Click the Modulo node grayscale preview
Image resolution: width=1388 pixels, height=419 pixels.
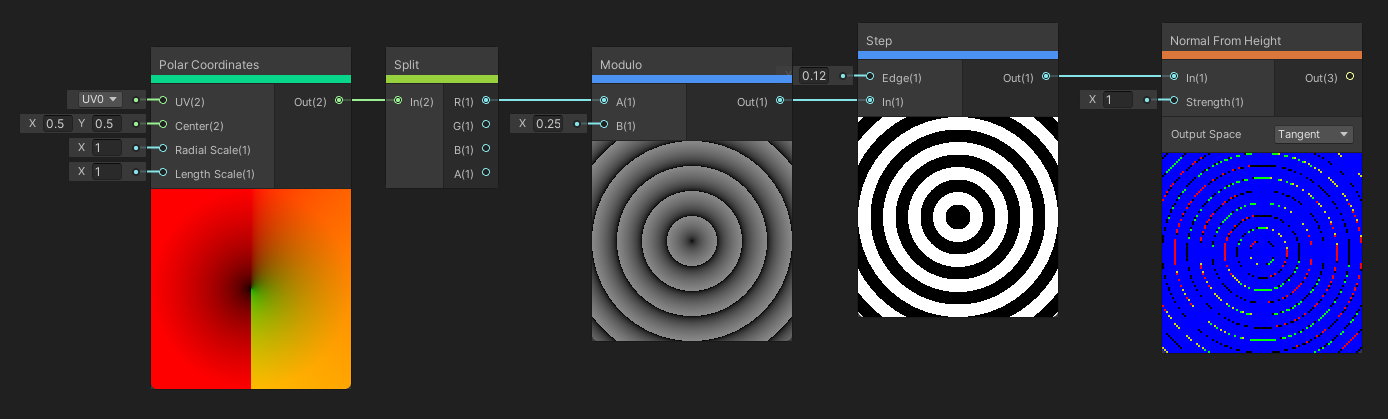pyautogui.click(x=691, y=241)
